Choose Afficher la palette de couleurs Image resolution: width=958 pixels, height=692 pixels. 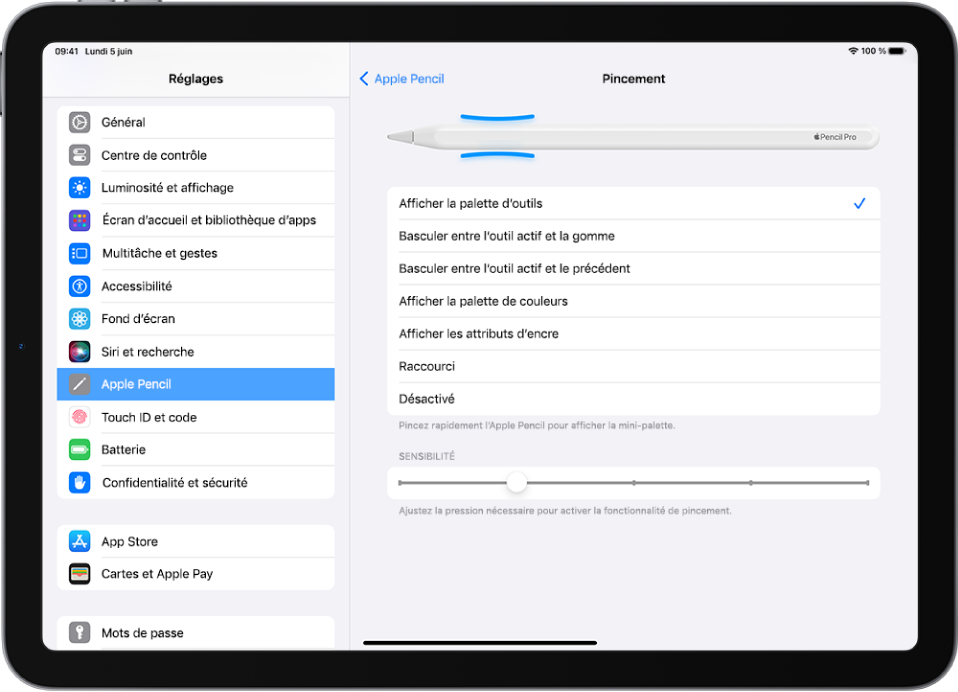coord(634,301)
